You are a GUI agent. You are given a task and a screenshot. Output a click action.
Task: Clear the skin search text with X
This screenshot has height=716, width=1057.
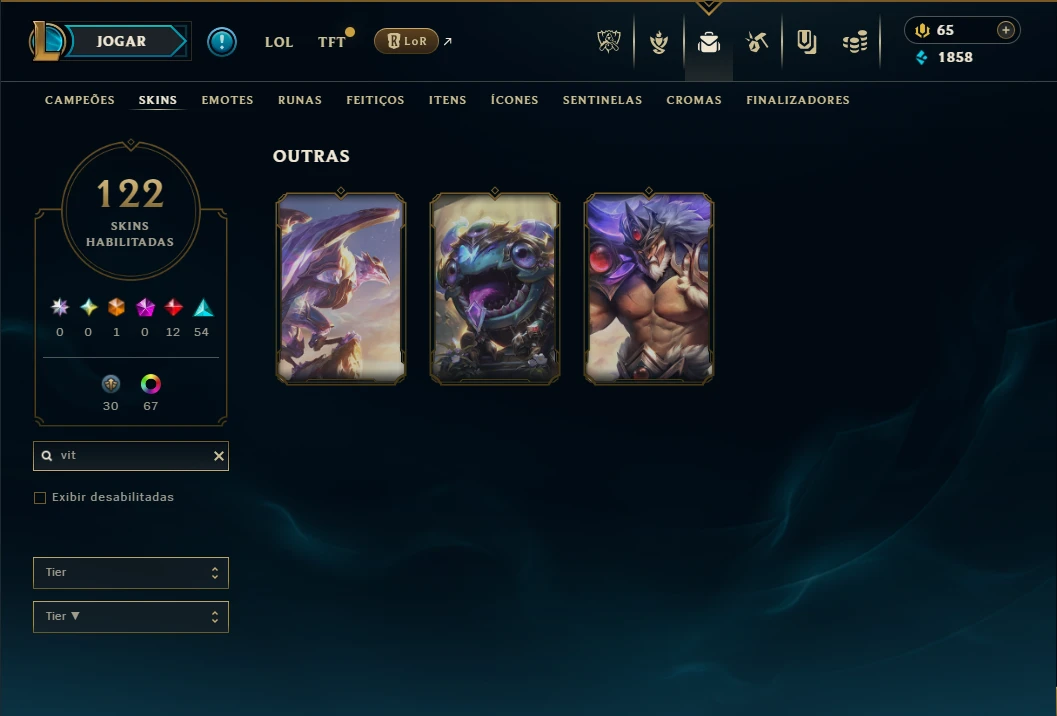coord(218,456)
